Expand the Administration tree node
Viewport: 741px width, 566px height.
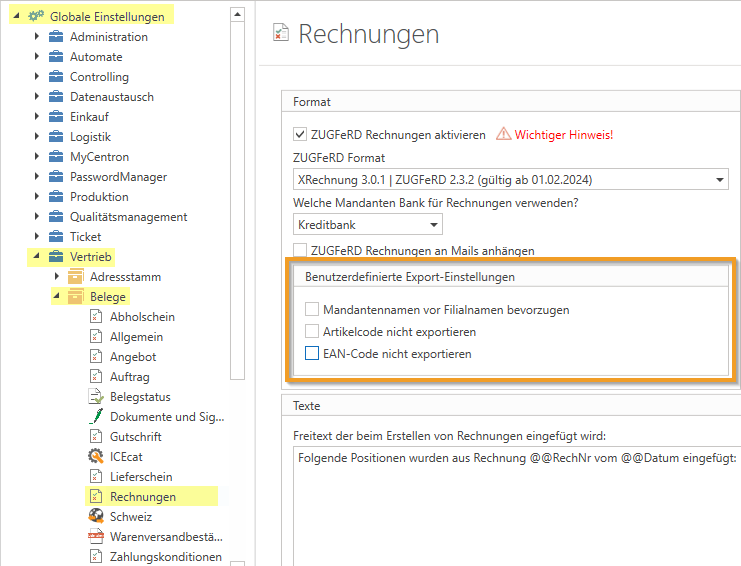point(37,36)
